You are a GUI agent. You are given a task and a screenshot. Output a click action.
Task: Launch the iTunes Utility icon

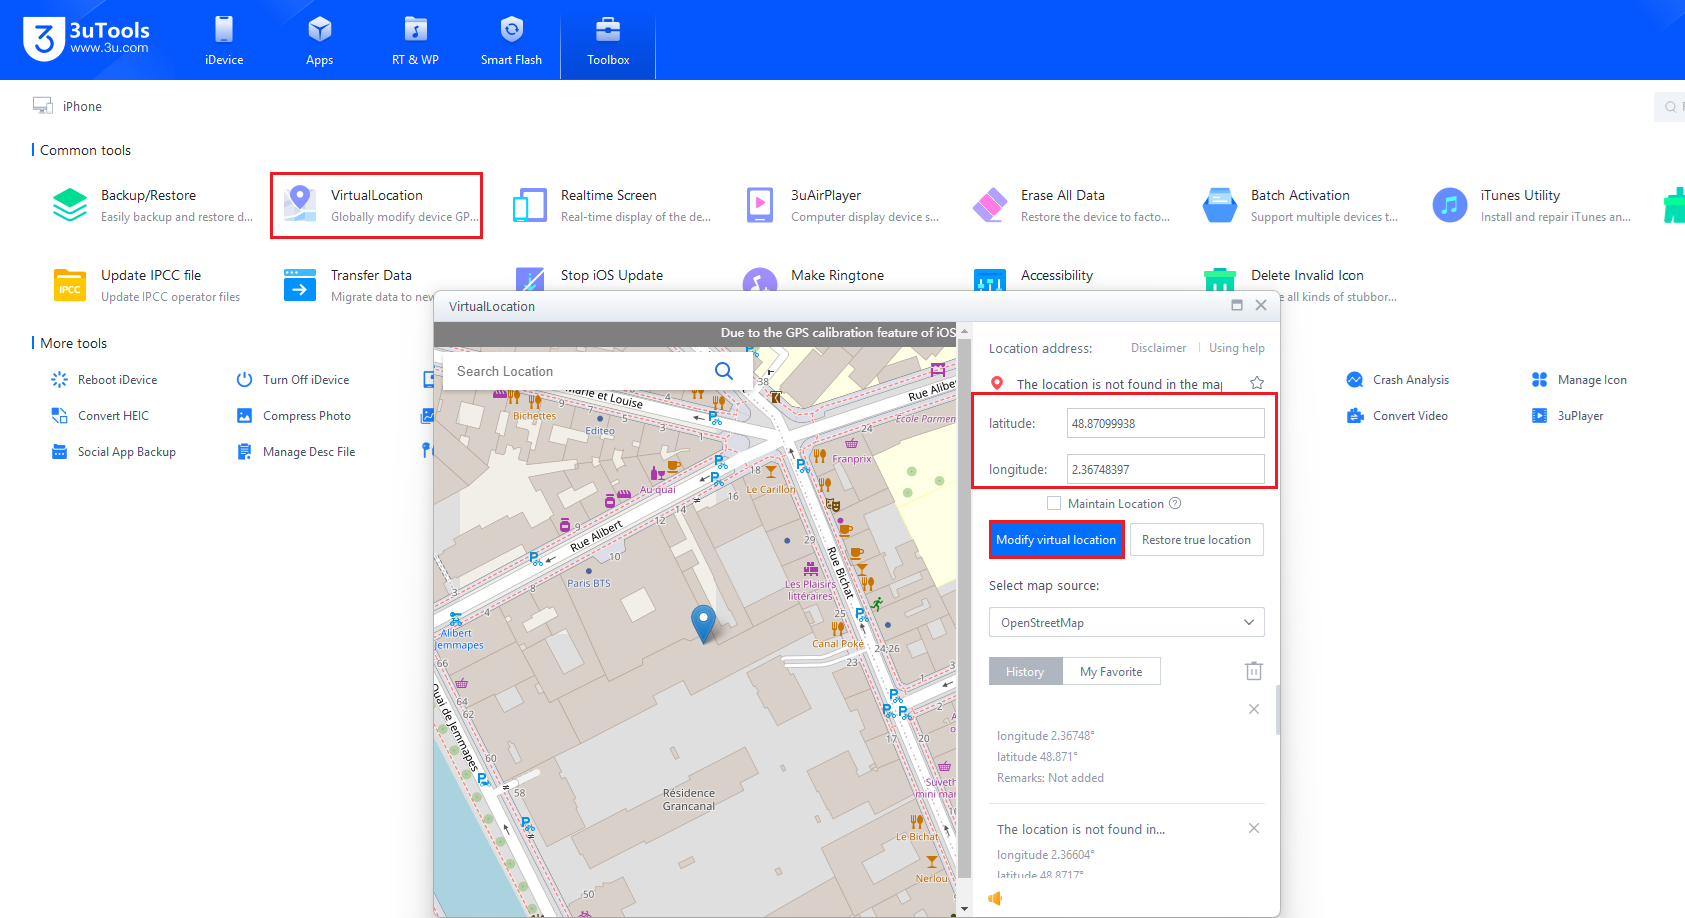coord(1449,205)
